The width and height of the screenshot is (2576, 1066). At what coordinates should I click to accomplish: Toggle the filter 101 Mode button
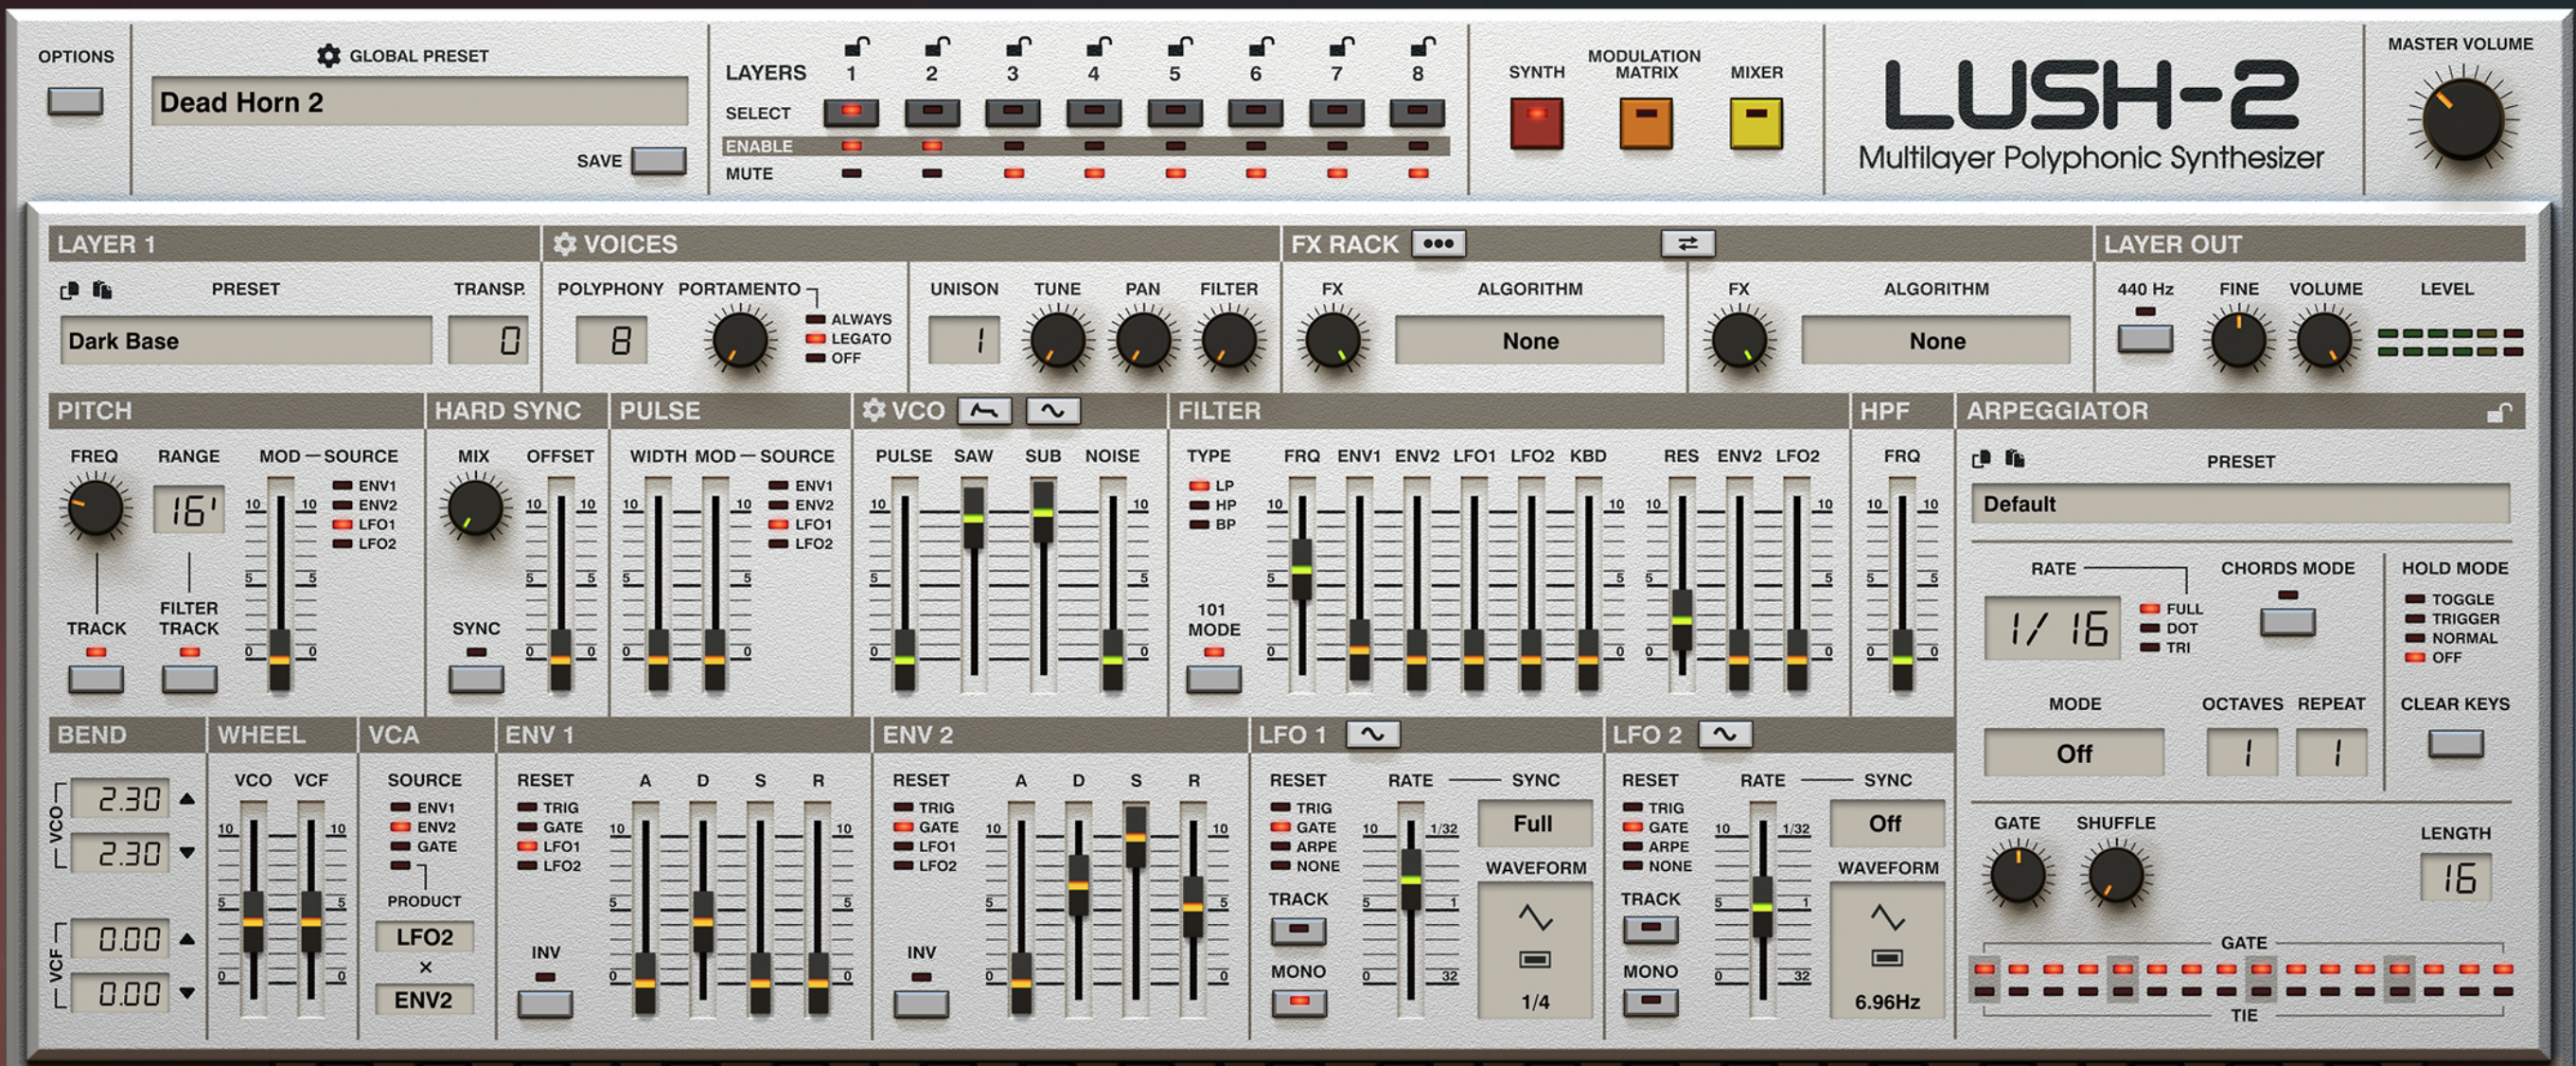[1214, 679]
